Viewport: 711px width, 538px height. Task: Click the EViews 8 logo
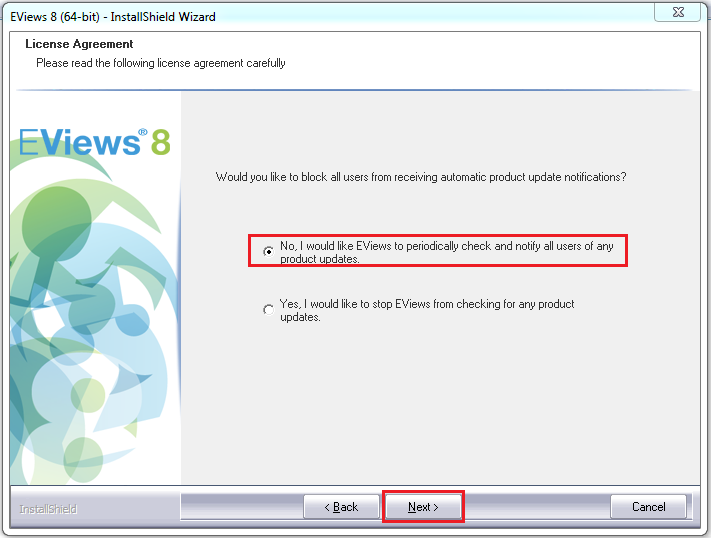tap(95, 142)
